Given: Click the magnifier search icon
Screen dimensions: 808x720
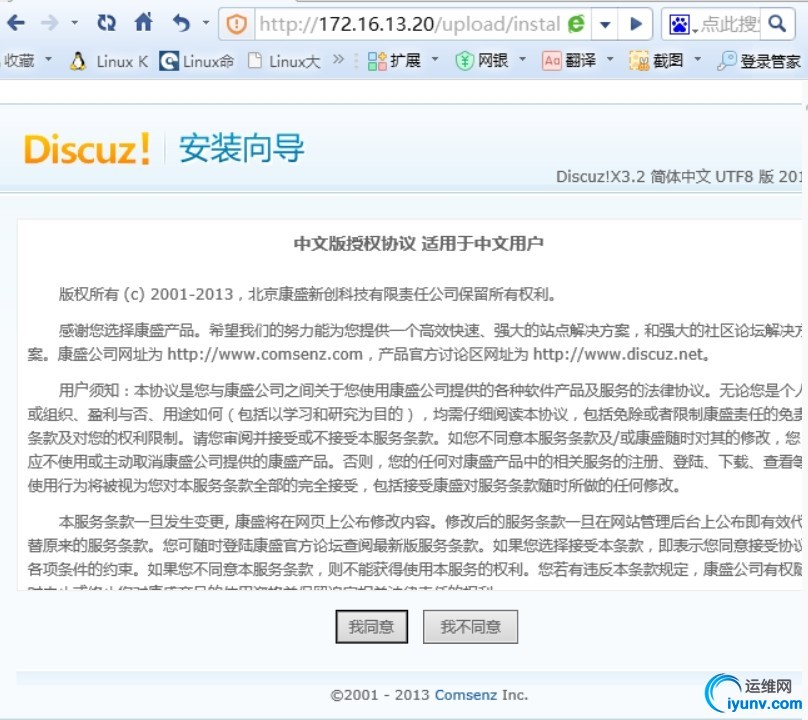Looking at the screenshot, I should coord(776,23).
